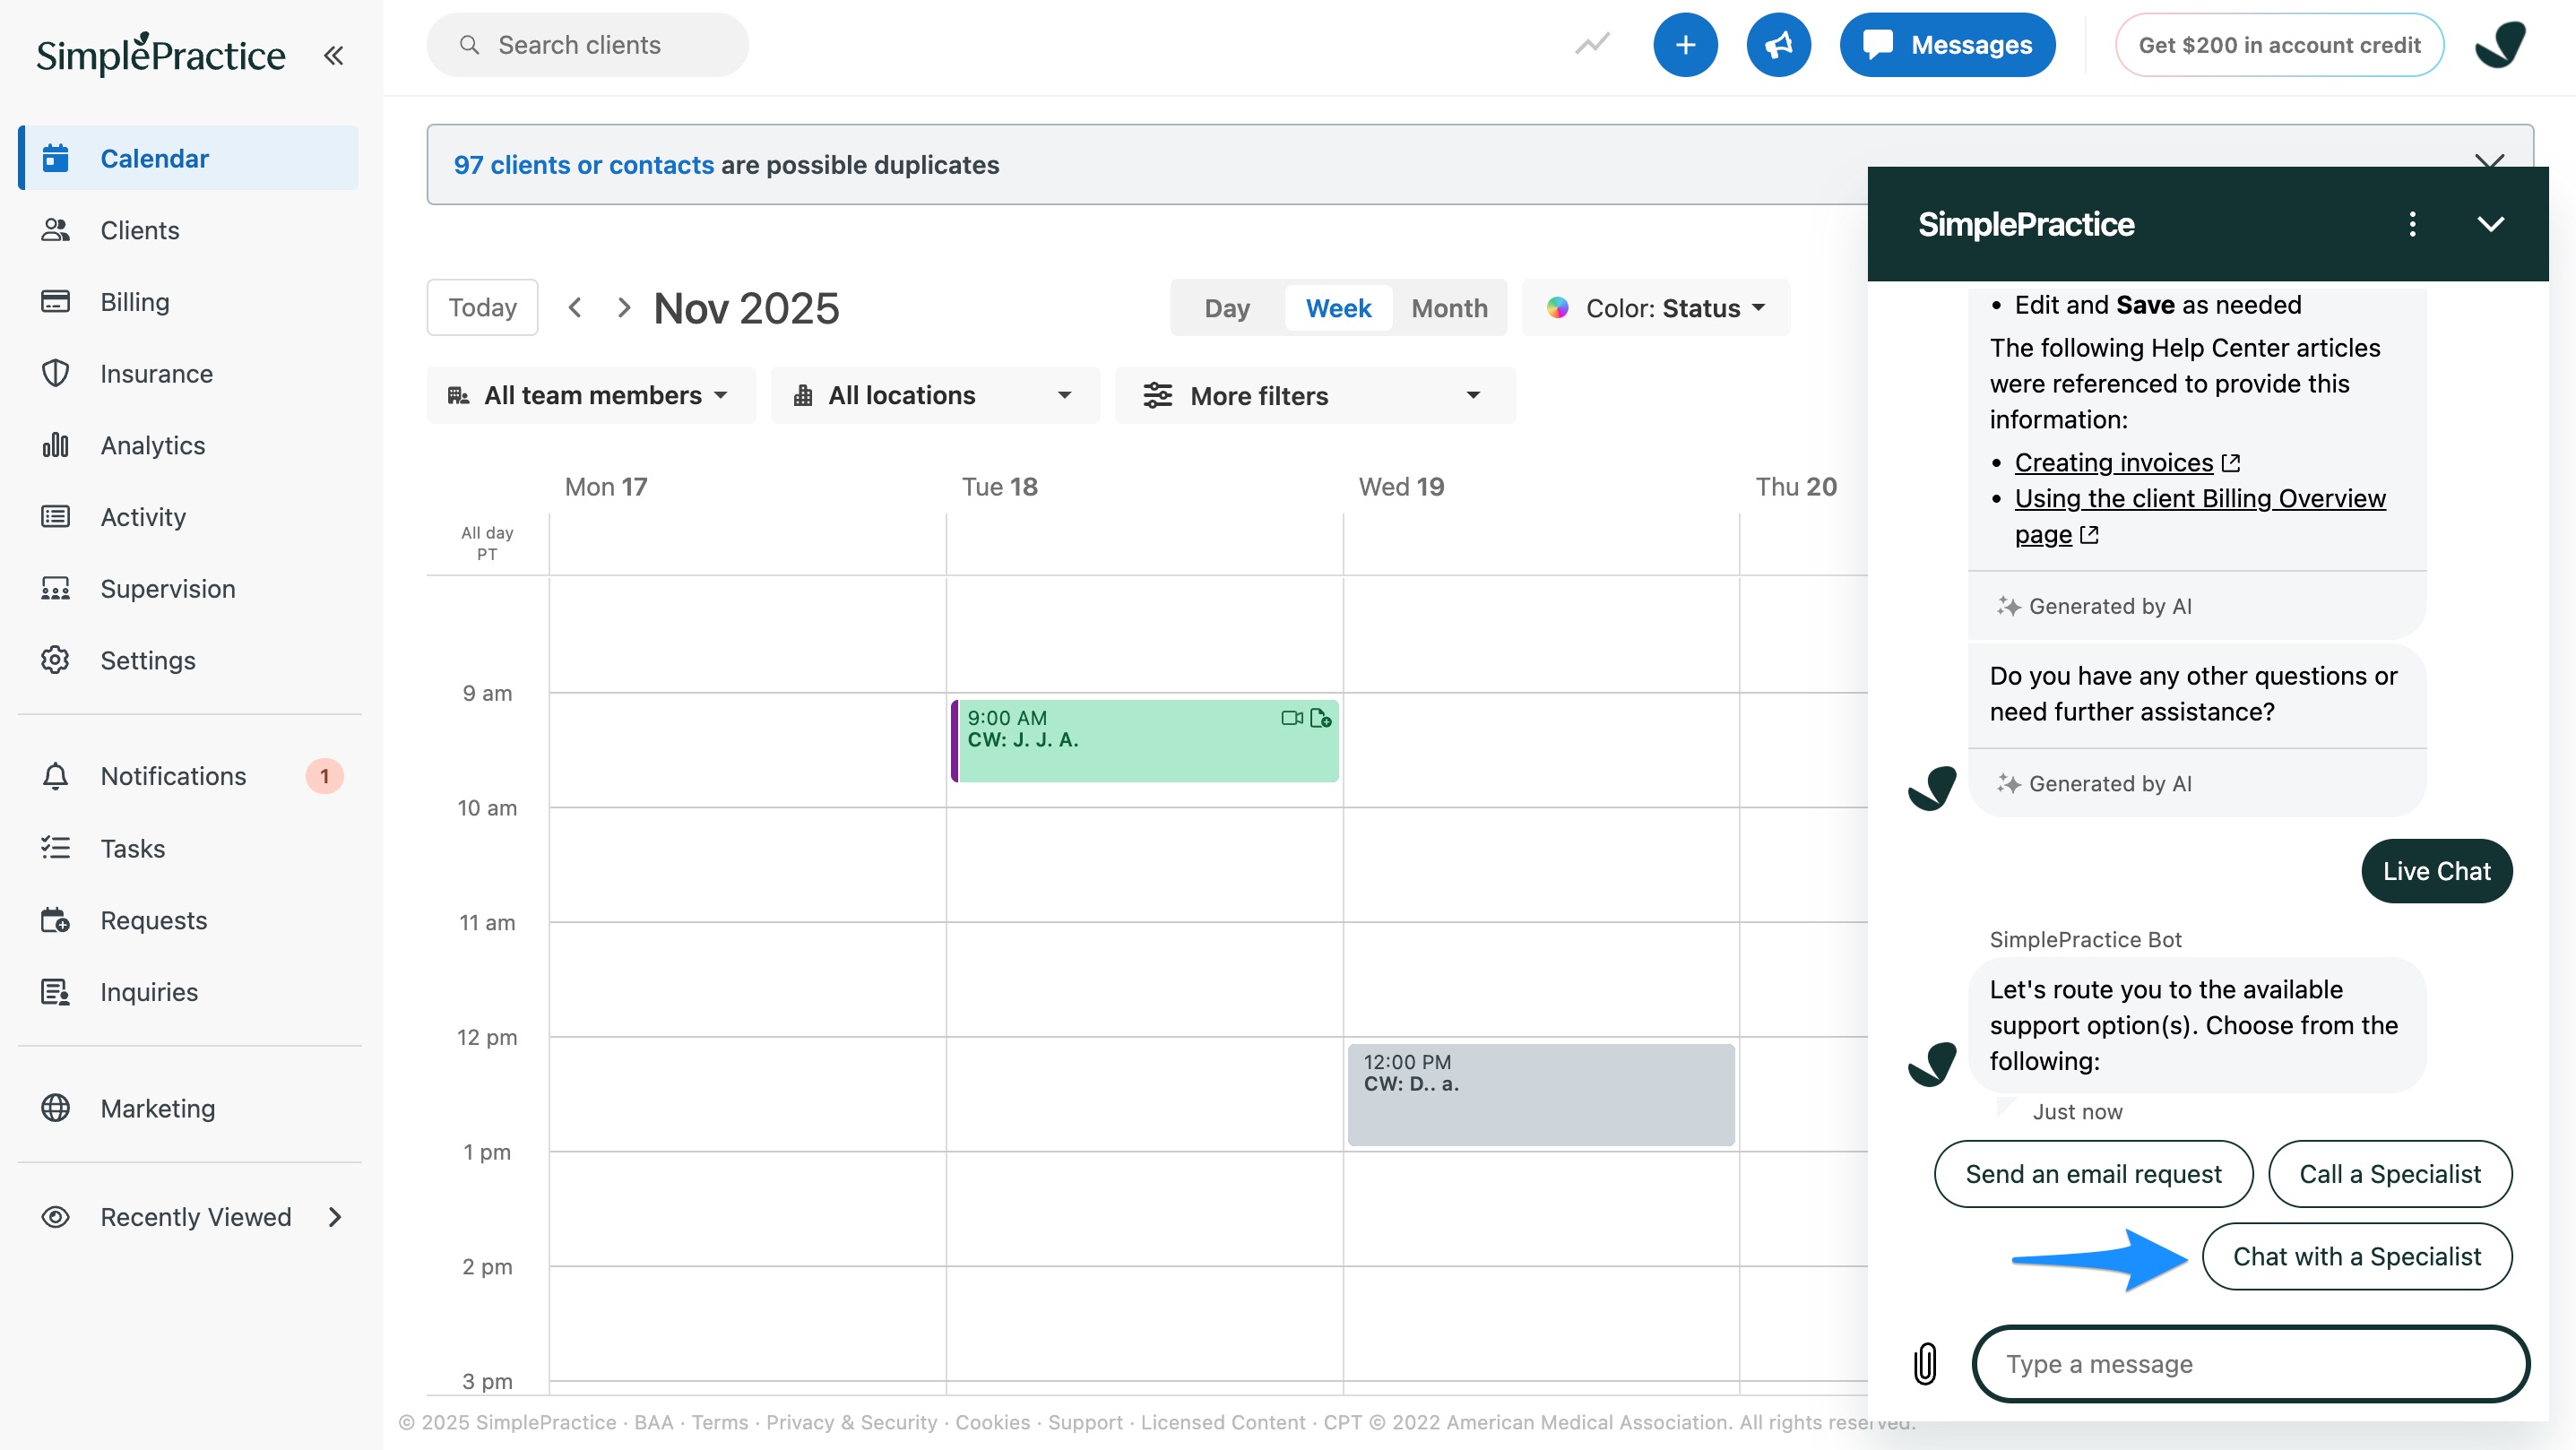The height and width of the screenshot is (1450, 2576).
Task: Click the blue plus create button
Action: point(1685,45)
